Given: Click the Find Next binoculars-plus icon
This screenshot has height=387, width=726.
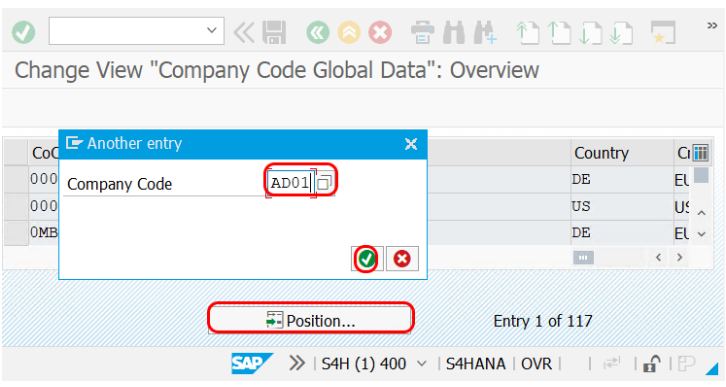Looking at the screenshot, I should click(x=485, y=32).
